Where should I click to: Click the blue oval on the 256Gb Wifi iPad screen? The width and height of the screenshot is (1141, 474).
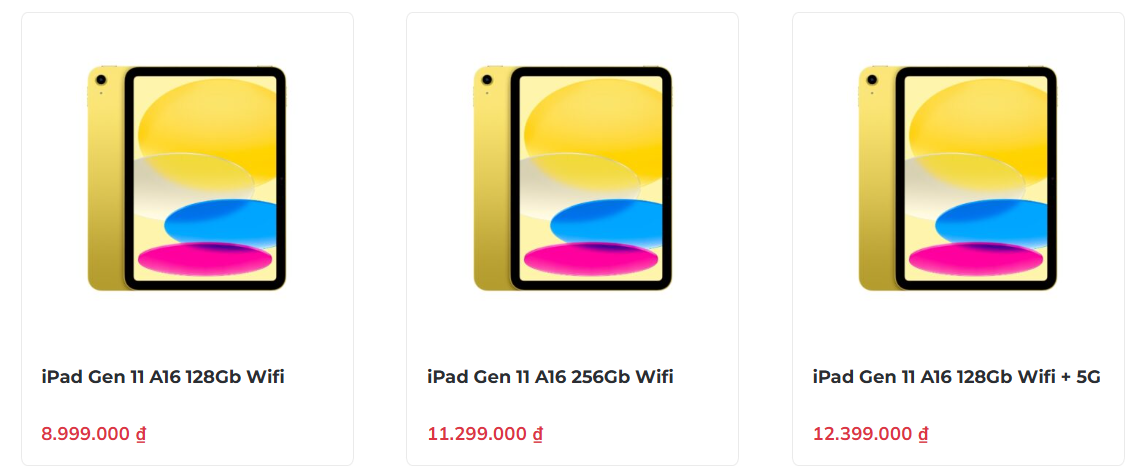[607, 222]
